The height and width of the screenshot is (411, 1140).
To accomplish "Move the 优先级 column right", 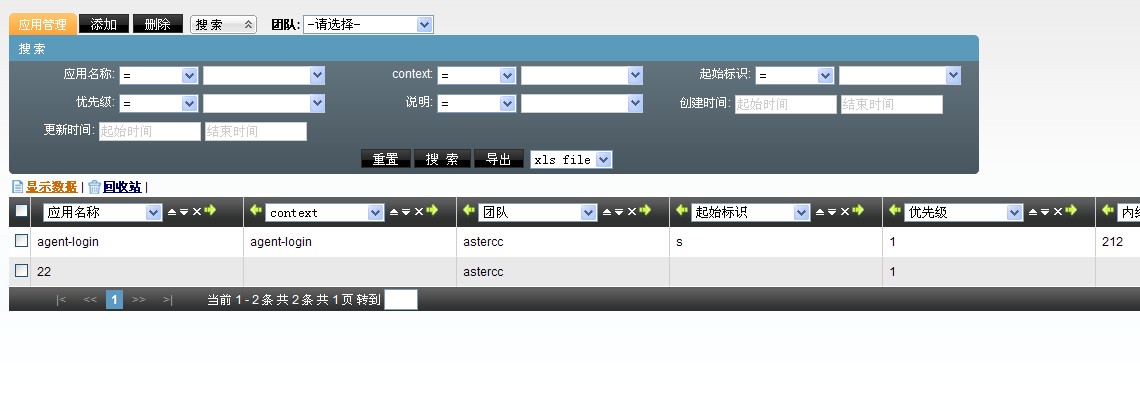I will [1071, 211].
